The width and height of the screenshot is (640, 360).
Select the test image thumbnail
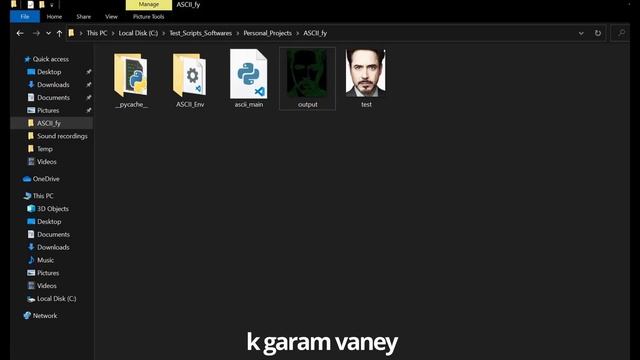tap(366, 73)
